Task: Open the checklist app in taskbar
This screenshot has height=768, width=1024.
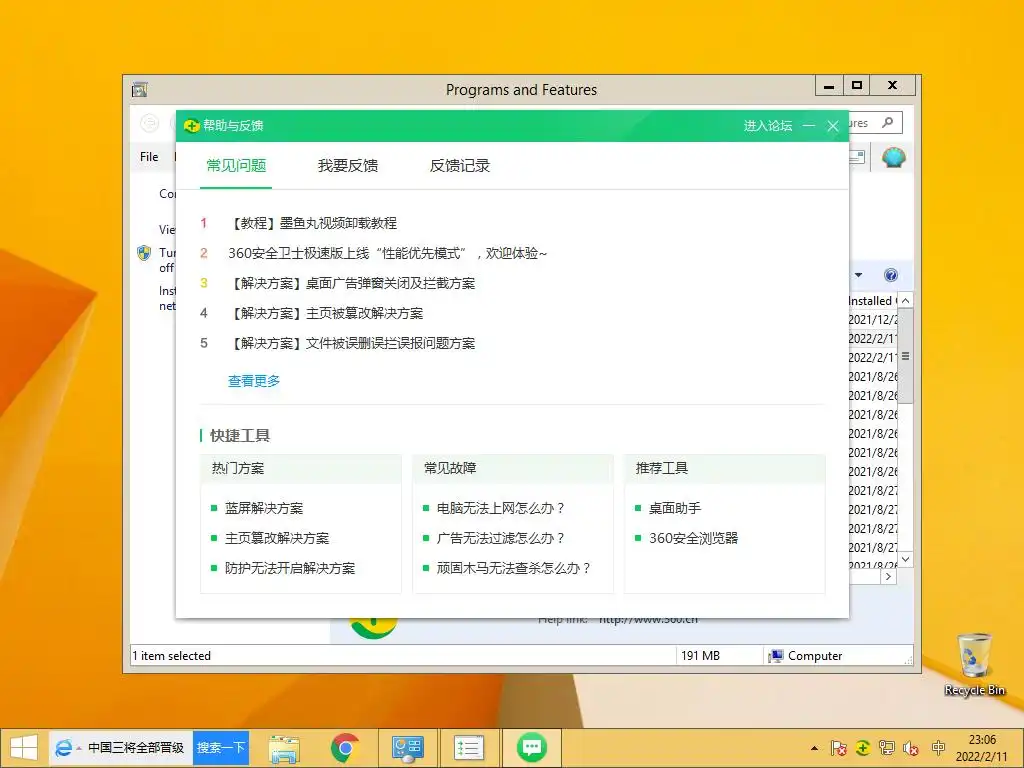Action: [469, 748]
